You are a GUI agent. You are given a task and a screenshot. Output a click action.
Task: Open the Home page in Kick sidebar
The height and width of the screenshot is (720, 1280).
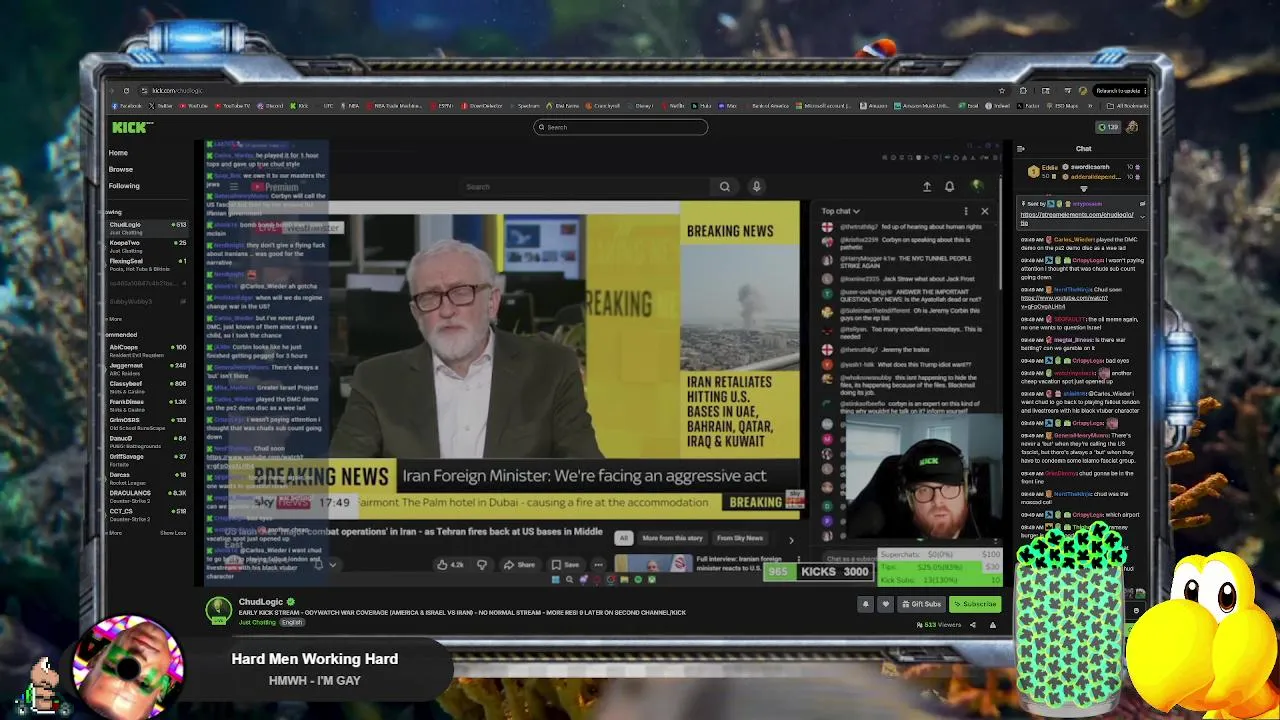click(118, 153)
